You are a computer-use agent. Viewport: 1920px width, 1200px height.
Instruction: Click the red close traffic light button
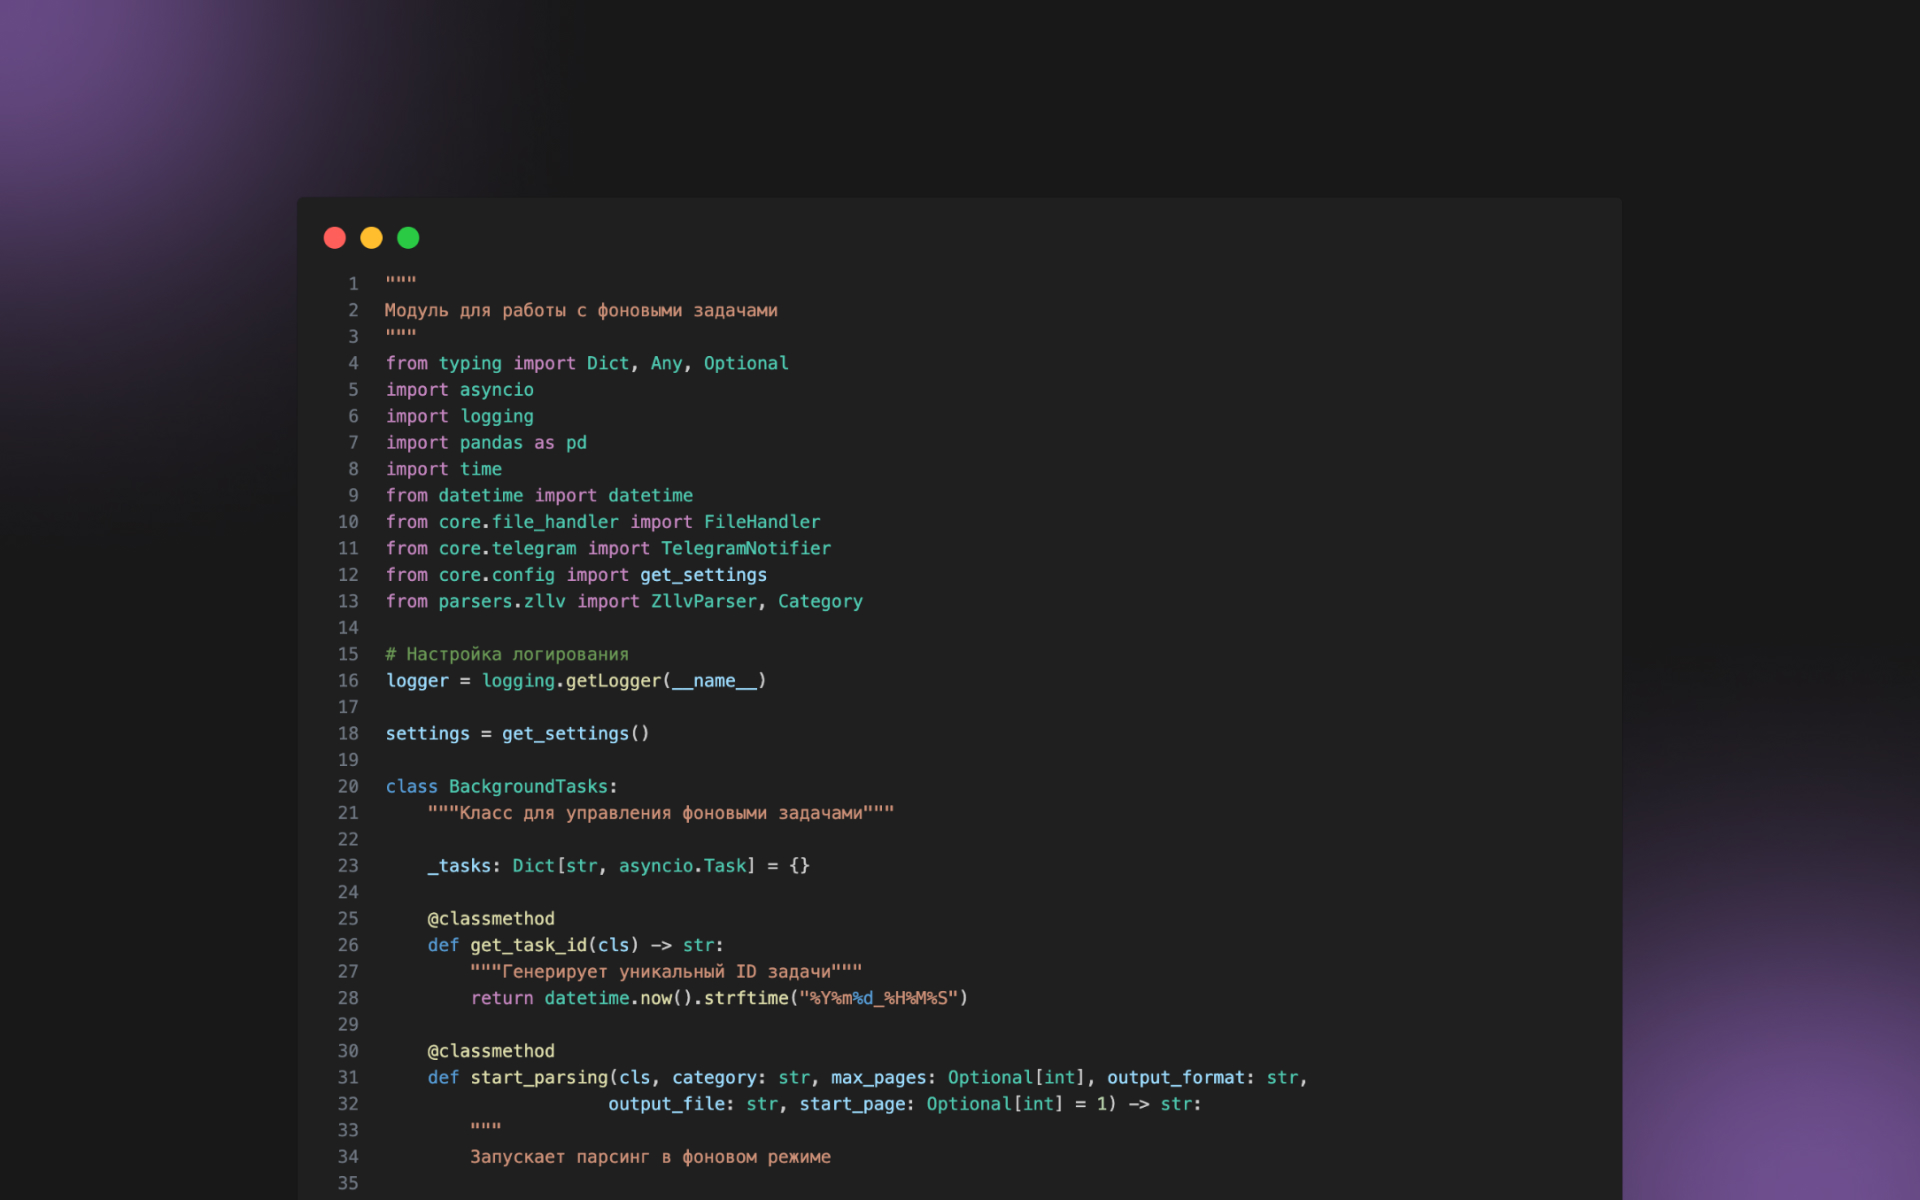click(334, 238)
